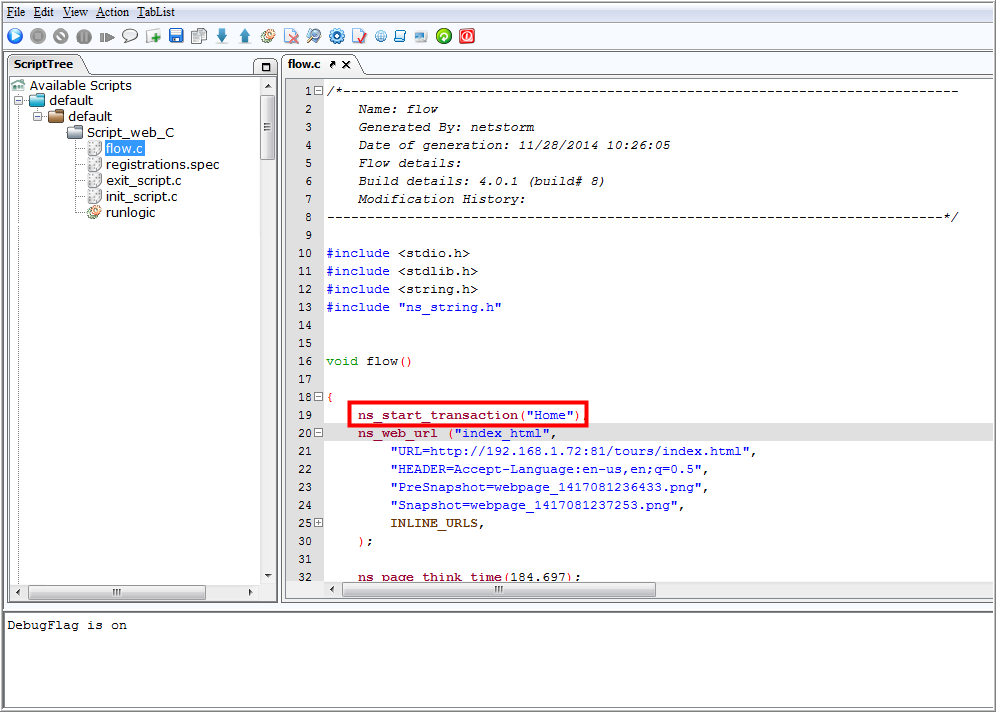
Task: Click the script tree scroll left arrow
Action: click(18, 593)
